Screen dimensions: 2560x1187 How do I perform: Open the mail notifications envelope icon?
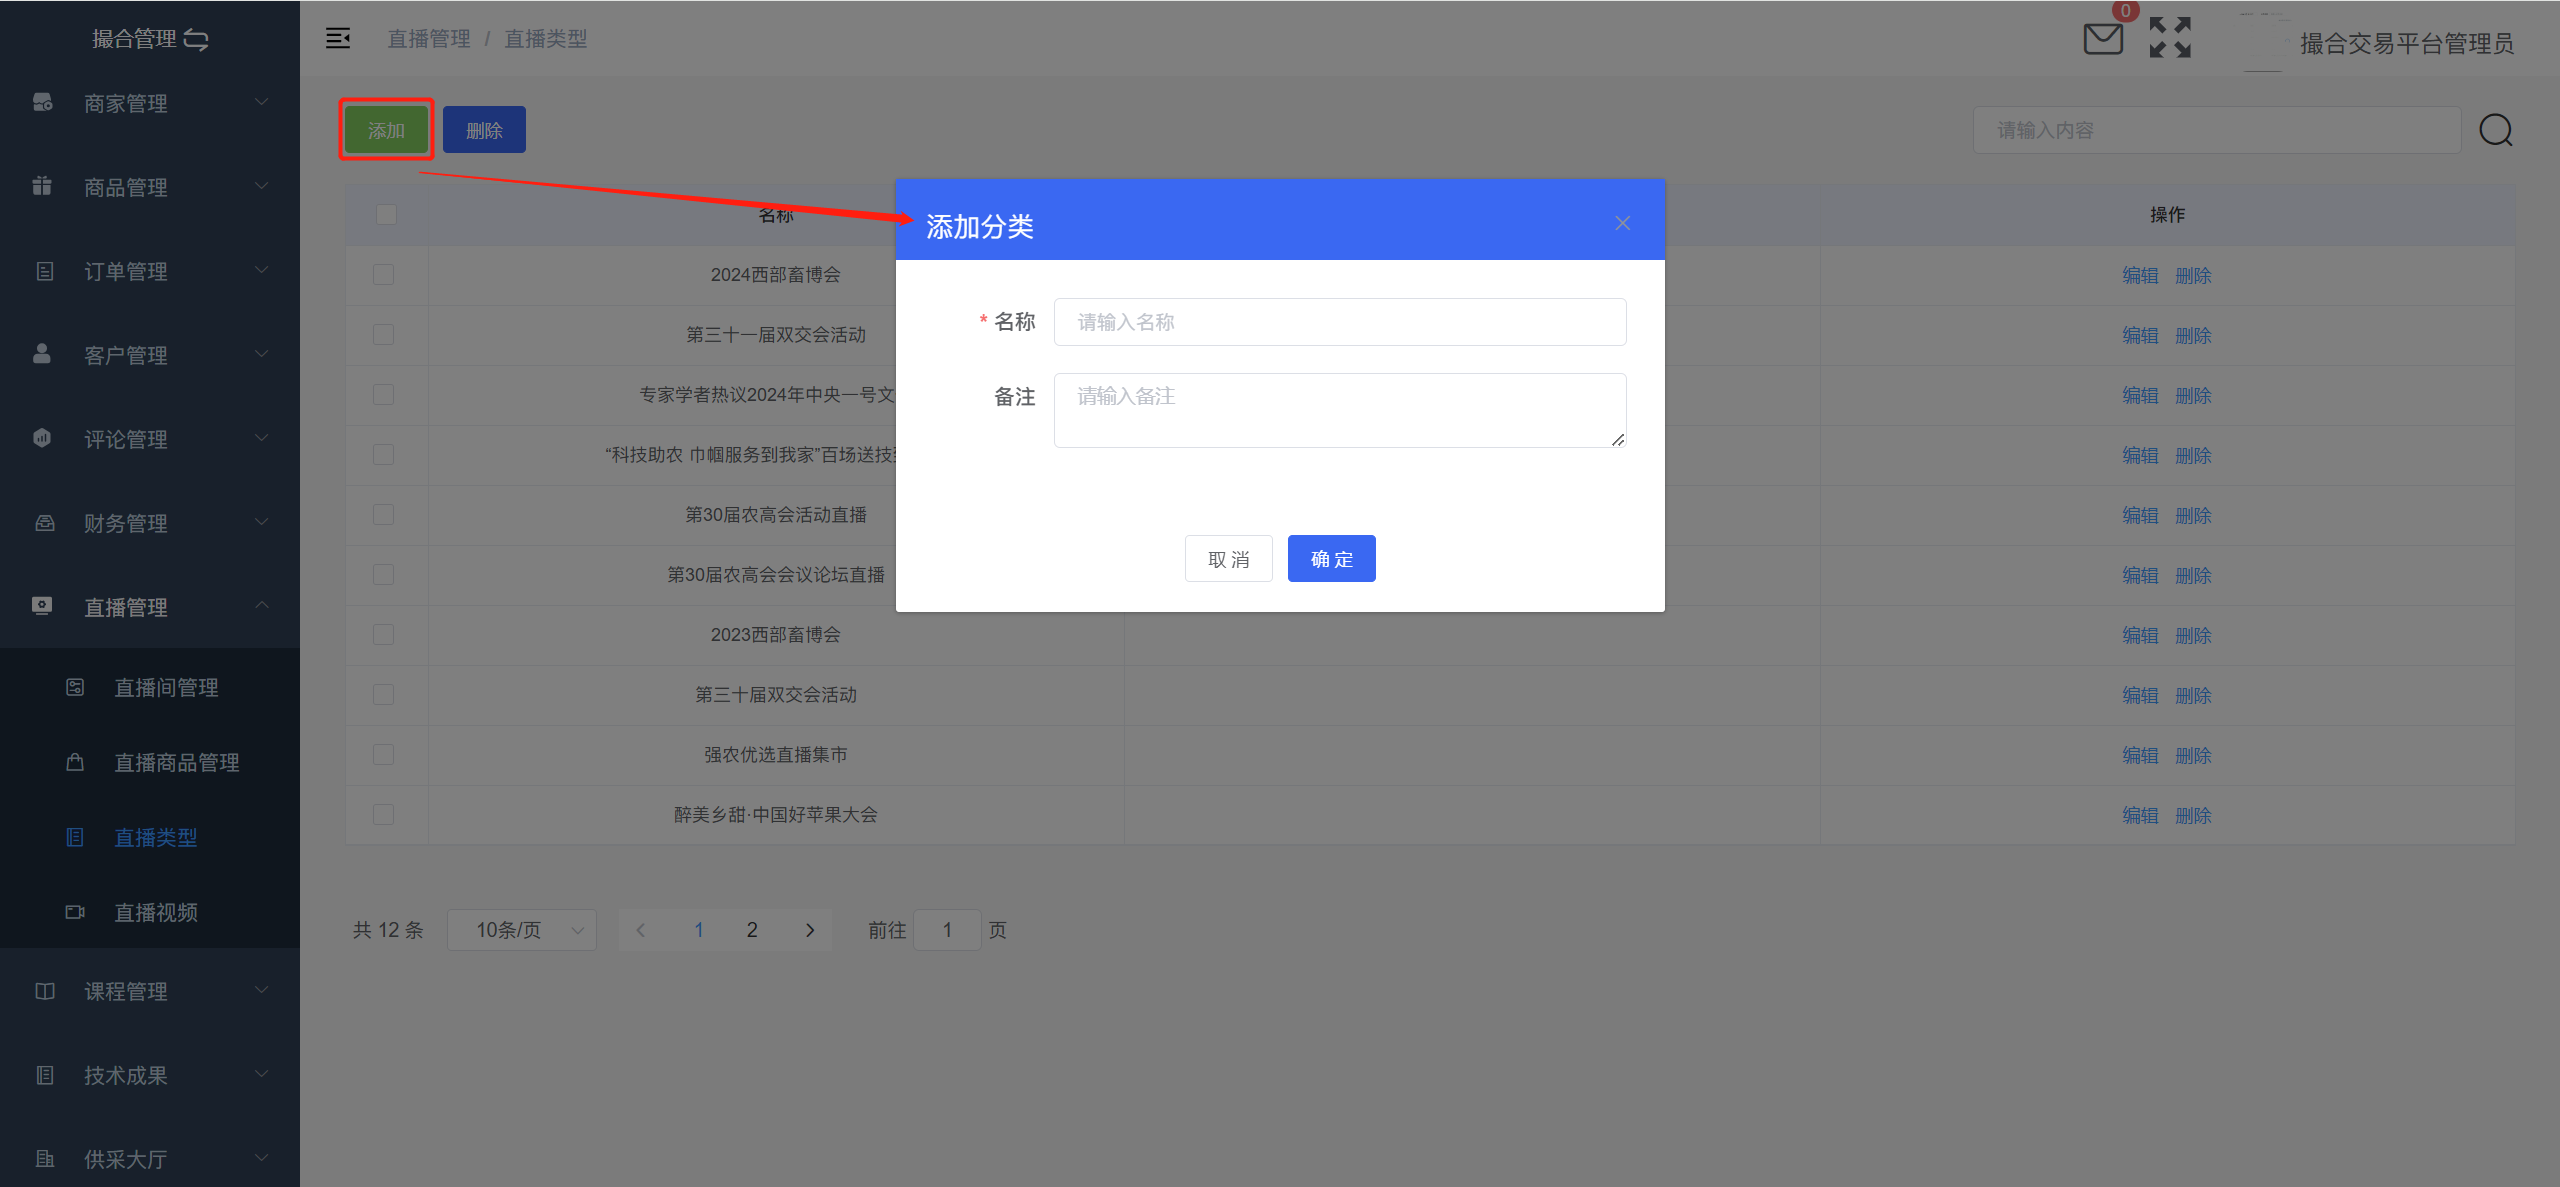pos(2103,39)
